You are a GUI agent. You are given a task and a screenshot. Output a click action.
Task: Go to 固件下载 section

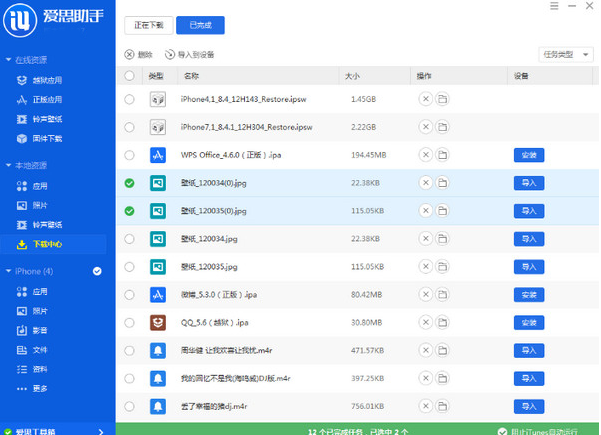(x=47, y=138)
